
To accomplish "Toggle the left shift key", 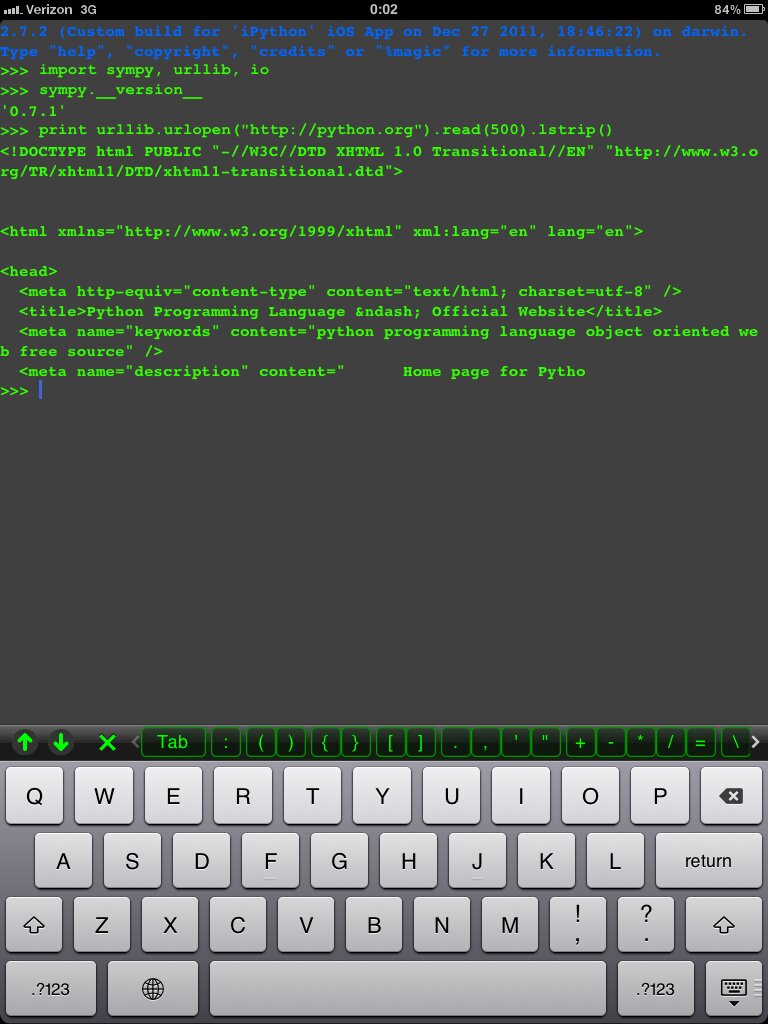I will pos(33,925).
